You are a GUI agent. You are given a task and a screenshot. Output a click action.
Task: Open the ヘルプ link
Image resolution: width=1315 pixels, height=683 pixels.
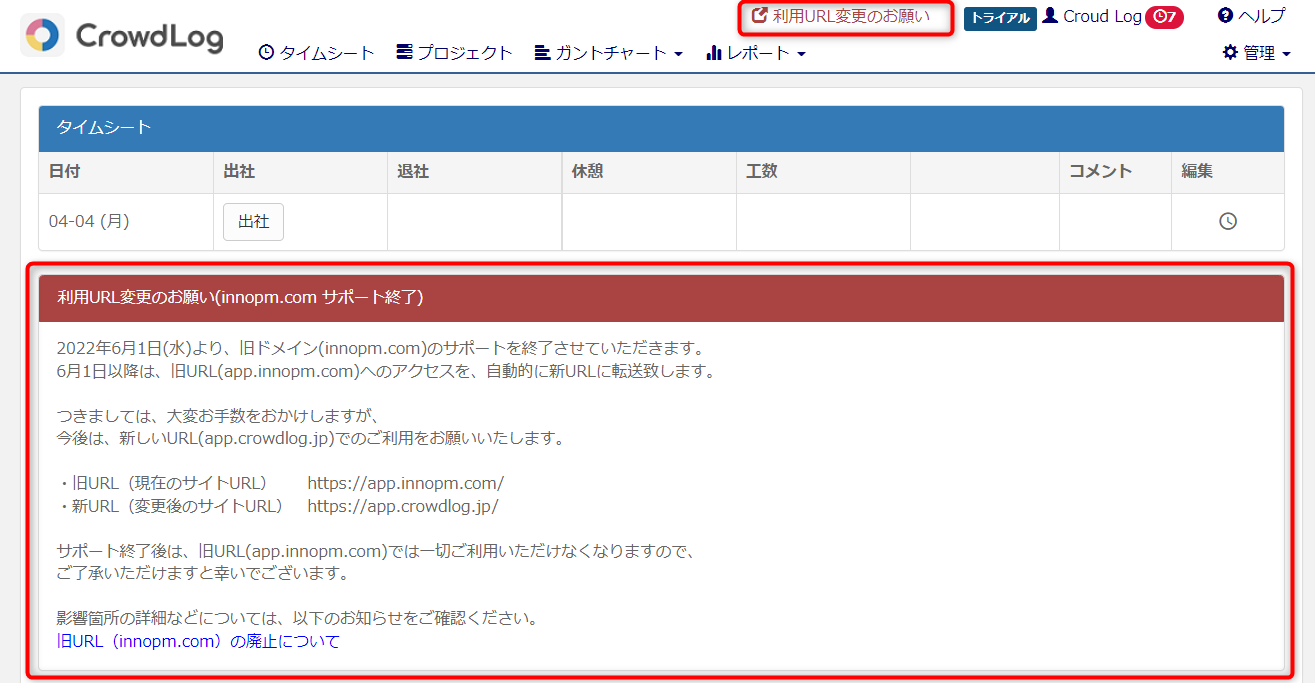pos(1251,16)
